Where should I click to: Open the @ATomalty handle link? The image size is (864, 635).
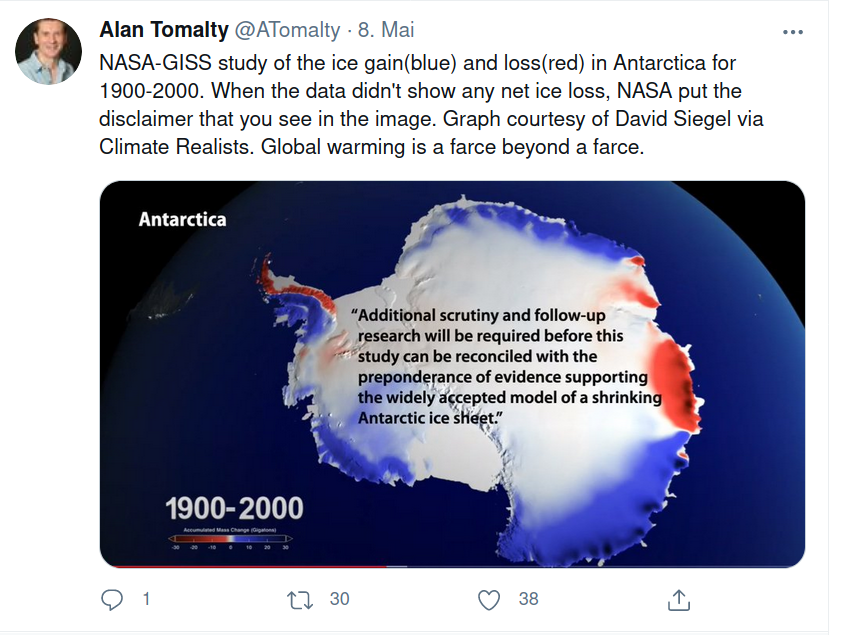coord(287,30)
